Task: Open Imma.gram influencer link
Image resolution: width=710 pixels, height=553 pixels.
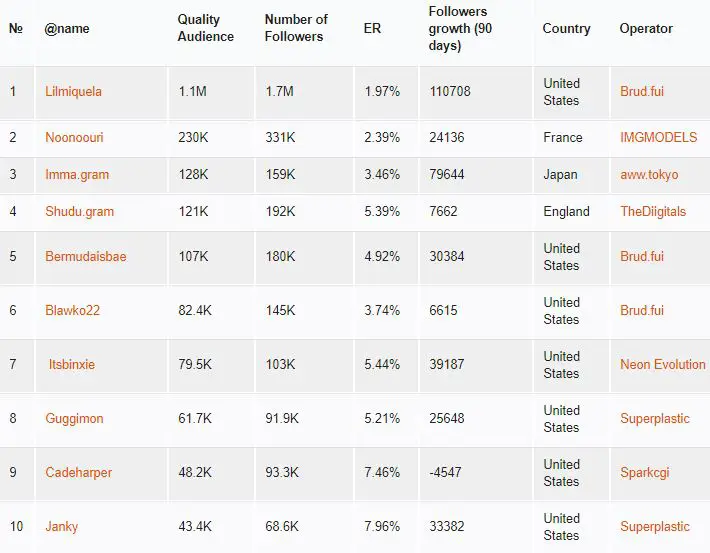Action: click(x=77, y=175)
